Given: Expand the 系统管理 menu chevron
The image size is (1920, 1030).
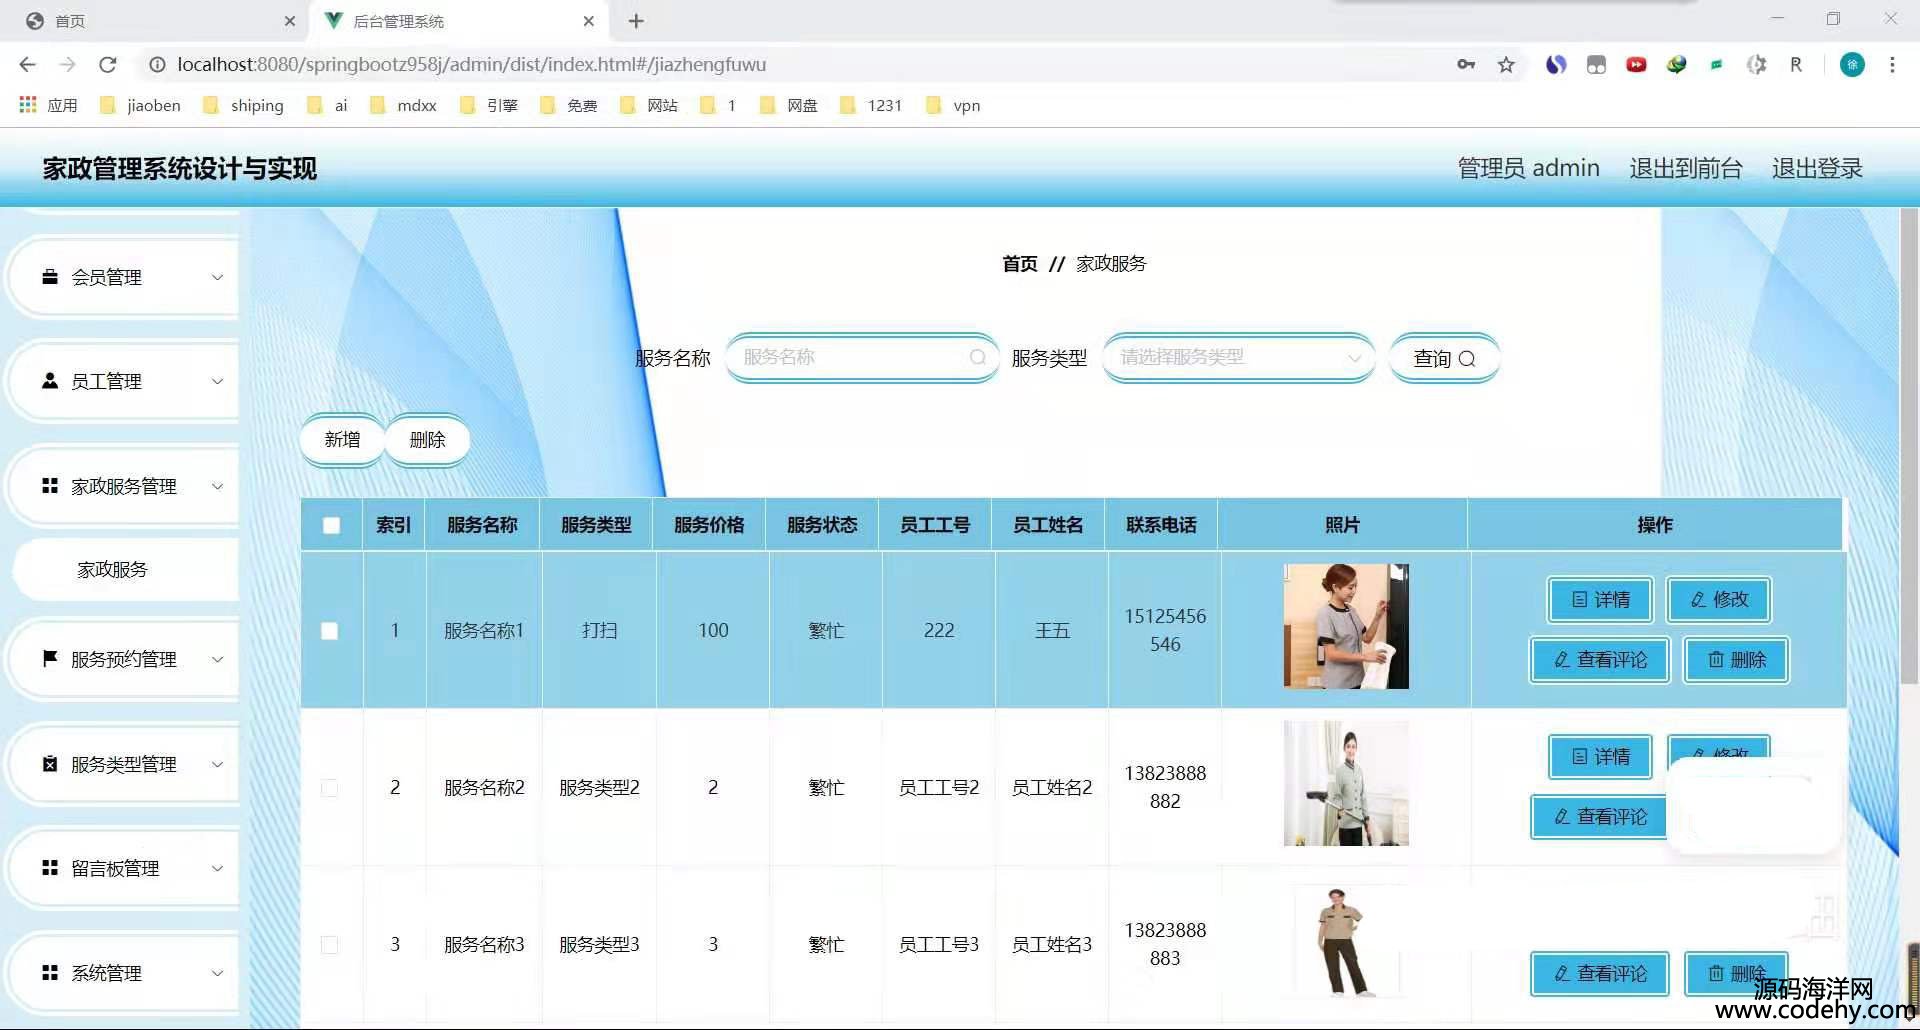Looking at the screenshot, I should click(217, 973).
